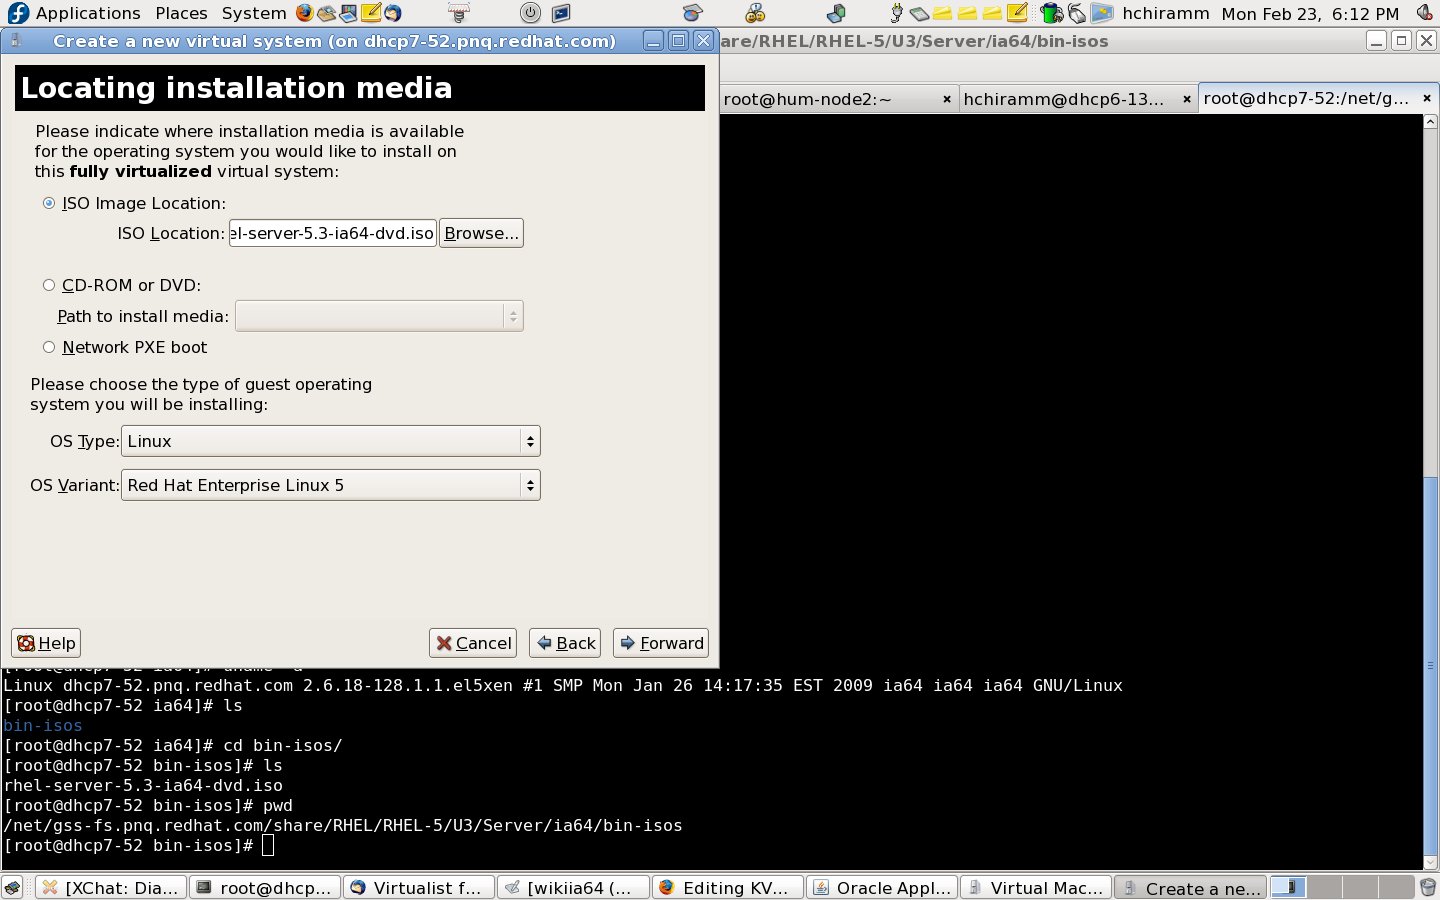This screenshot has width=1440, height=900.
Task: Click the blue bin-isos directory name in terminal
Action: coord(43,725)
